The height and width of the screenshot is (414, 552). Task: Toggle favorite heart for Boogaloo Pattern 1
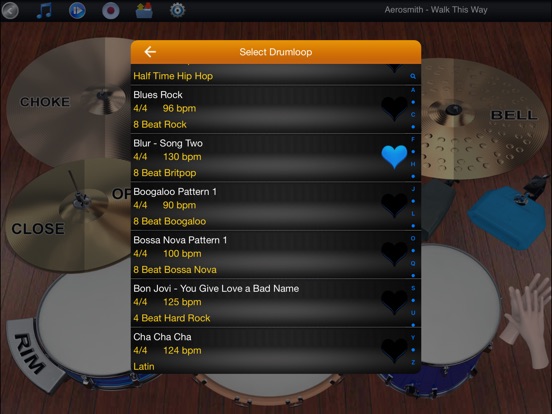pos(394,205)
